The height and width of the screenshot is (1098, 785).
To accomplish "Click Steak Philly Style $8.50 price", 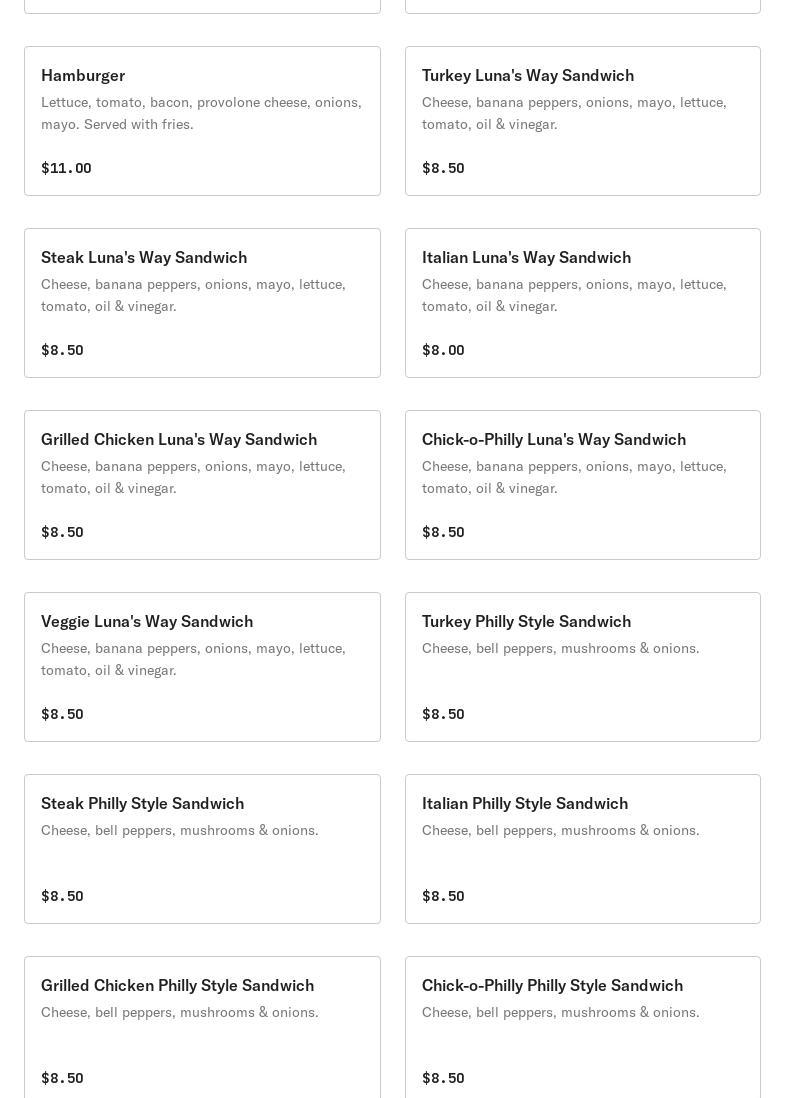I will [62, 896].
